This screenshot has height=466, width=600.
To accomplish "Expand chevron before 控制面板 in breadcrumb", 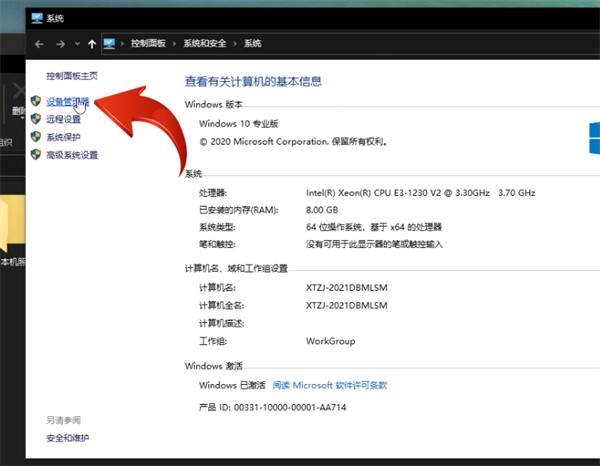I will (122, 44).
